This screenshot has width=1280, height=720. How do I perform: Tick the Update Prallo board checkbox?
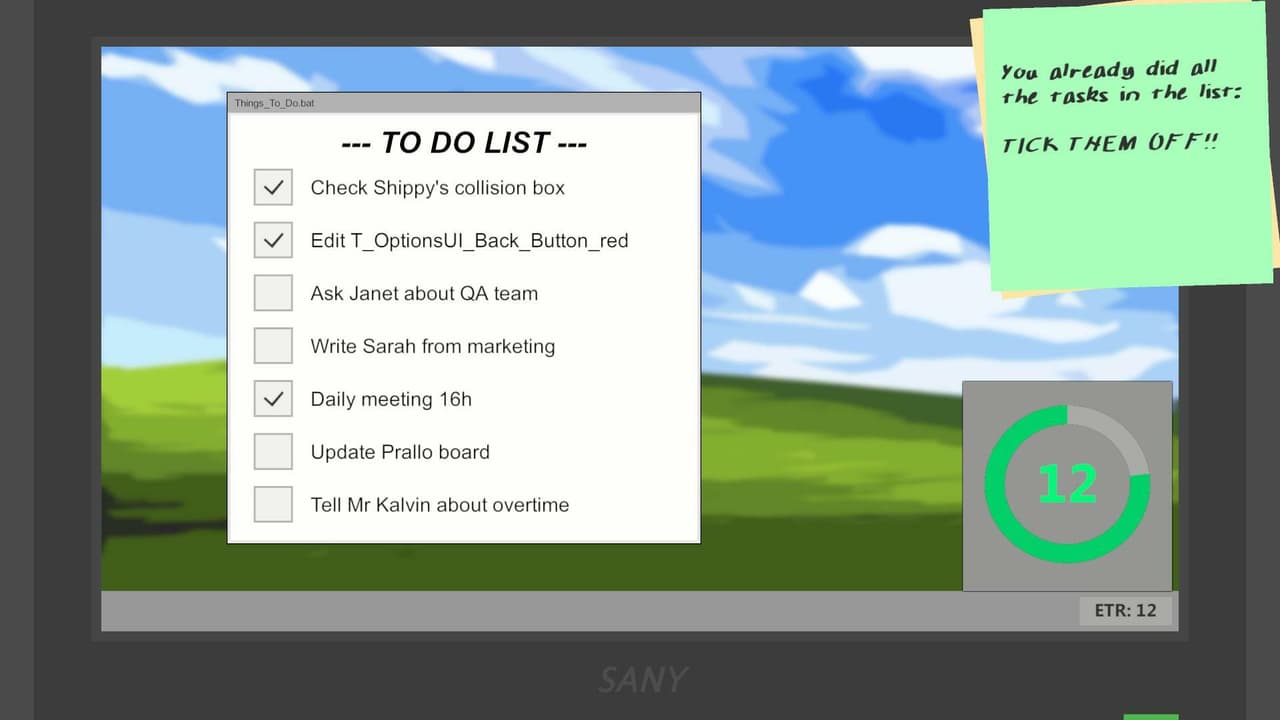273,452
